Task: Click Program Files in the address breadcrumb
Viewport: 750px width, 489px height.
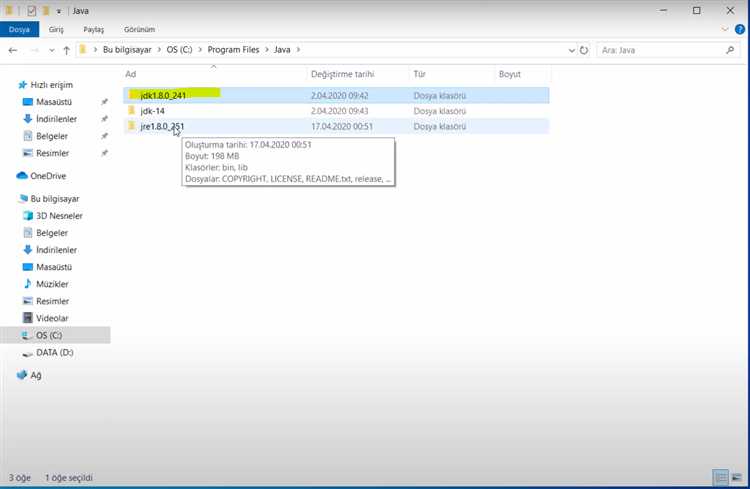Action: 233,49
